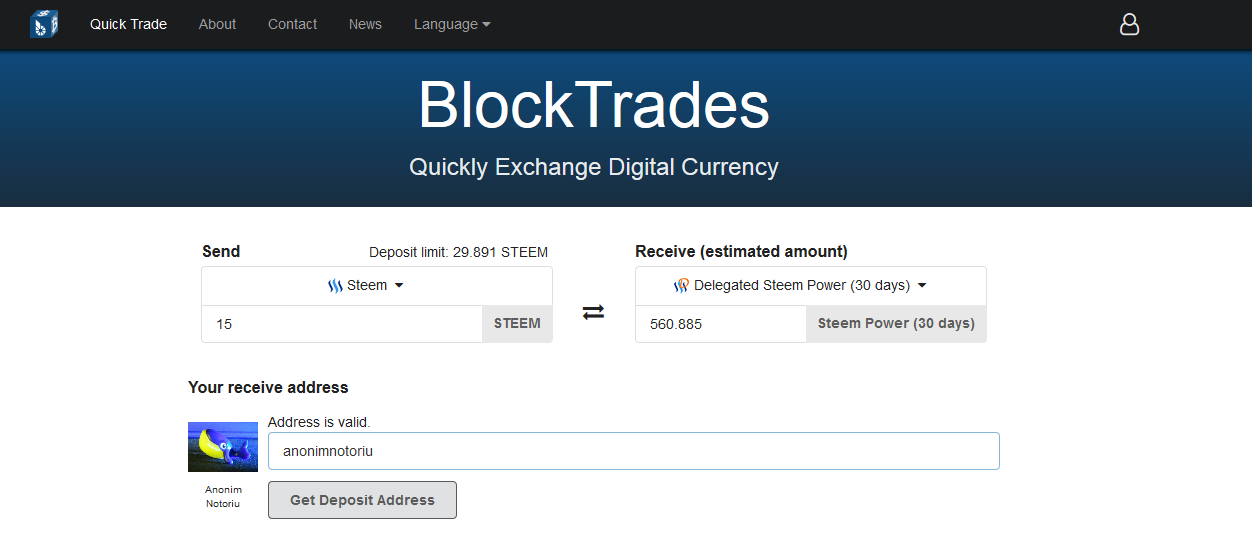Click the Your receive address heading
The height and width of the screenshot is (538, 1252).
[x=268, y=388]
